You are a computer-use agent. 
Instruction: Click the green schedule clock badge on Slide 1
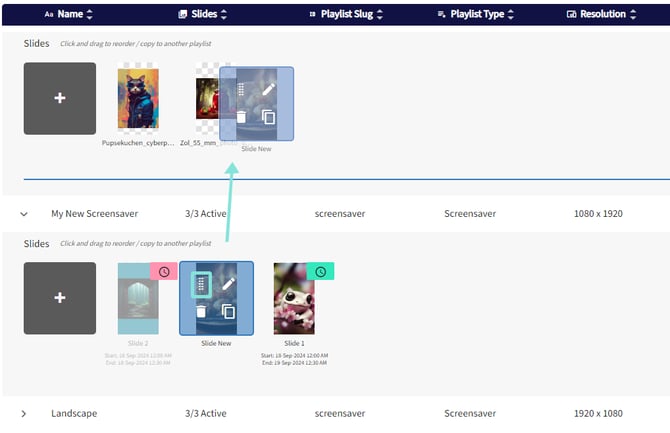point(321,271)
